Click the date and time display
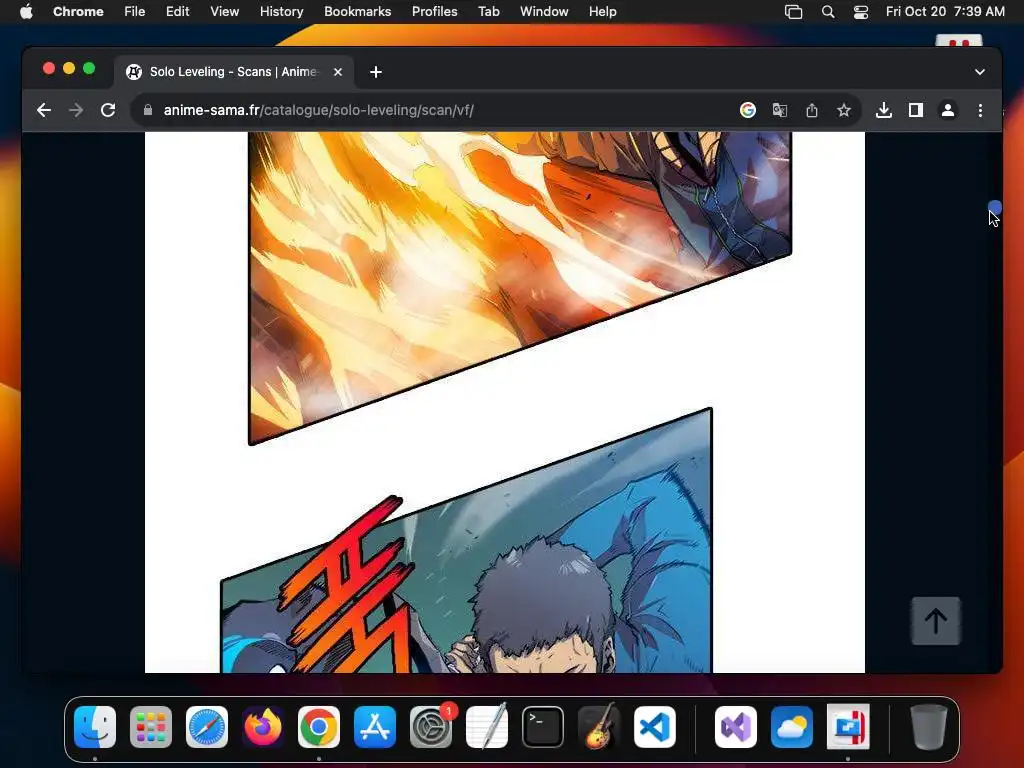The width and height of the screenshot is (1024, 768). click(945, 12)
